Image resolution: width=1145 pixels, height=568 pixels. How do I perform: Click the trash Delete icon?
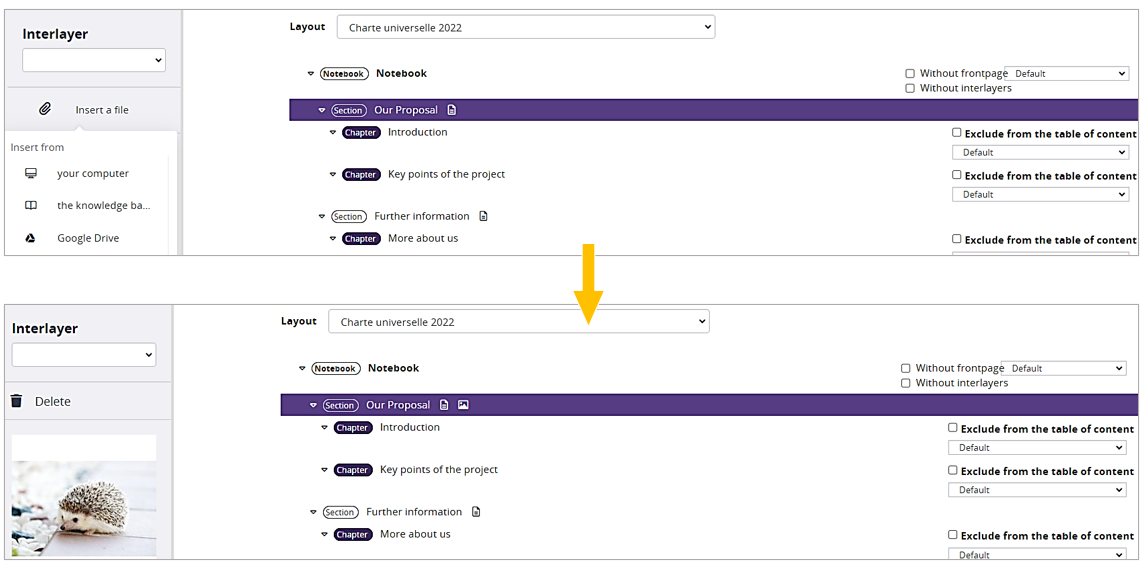coord(17,401)
